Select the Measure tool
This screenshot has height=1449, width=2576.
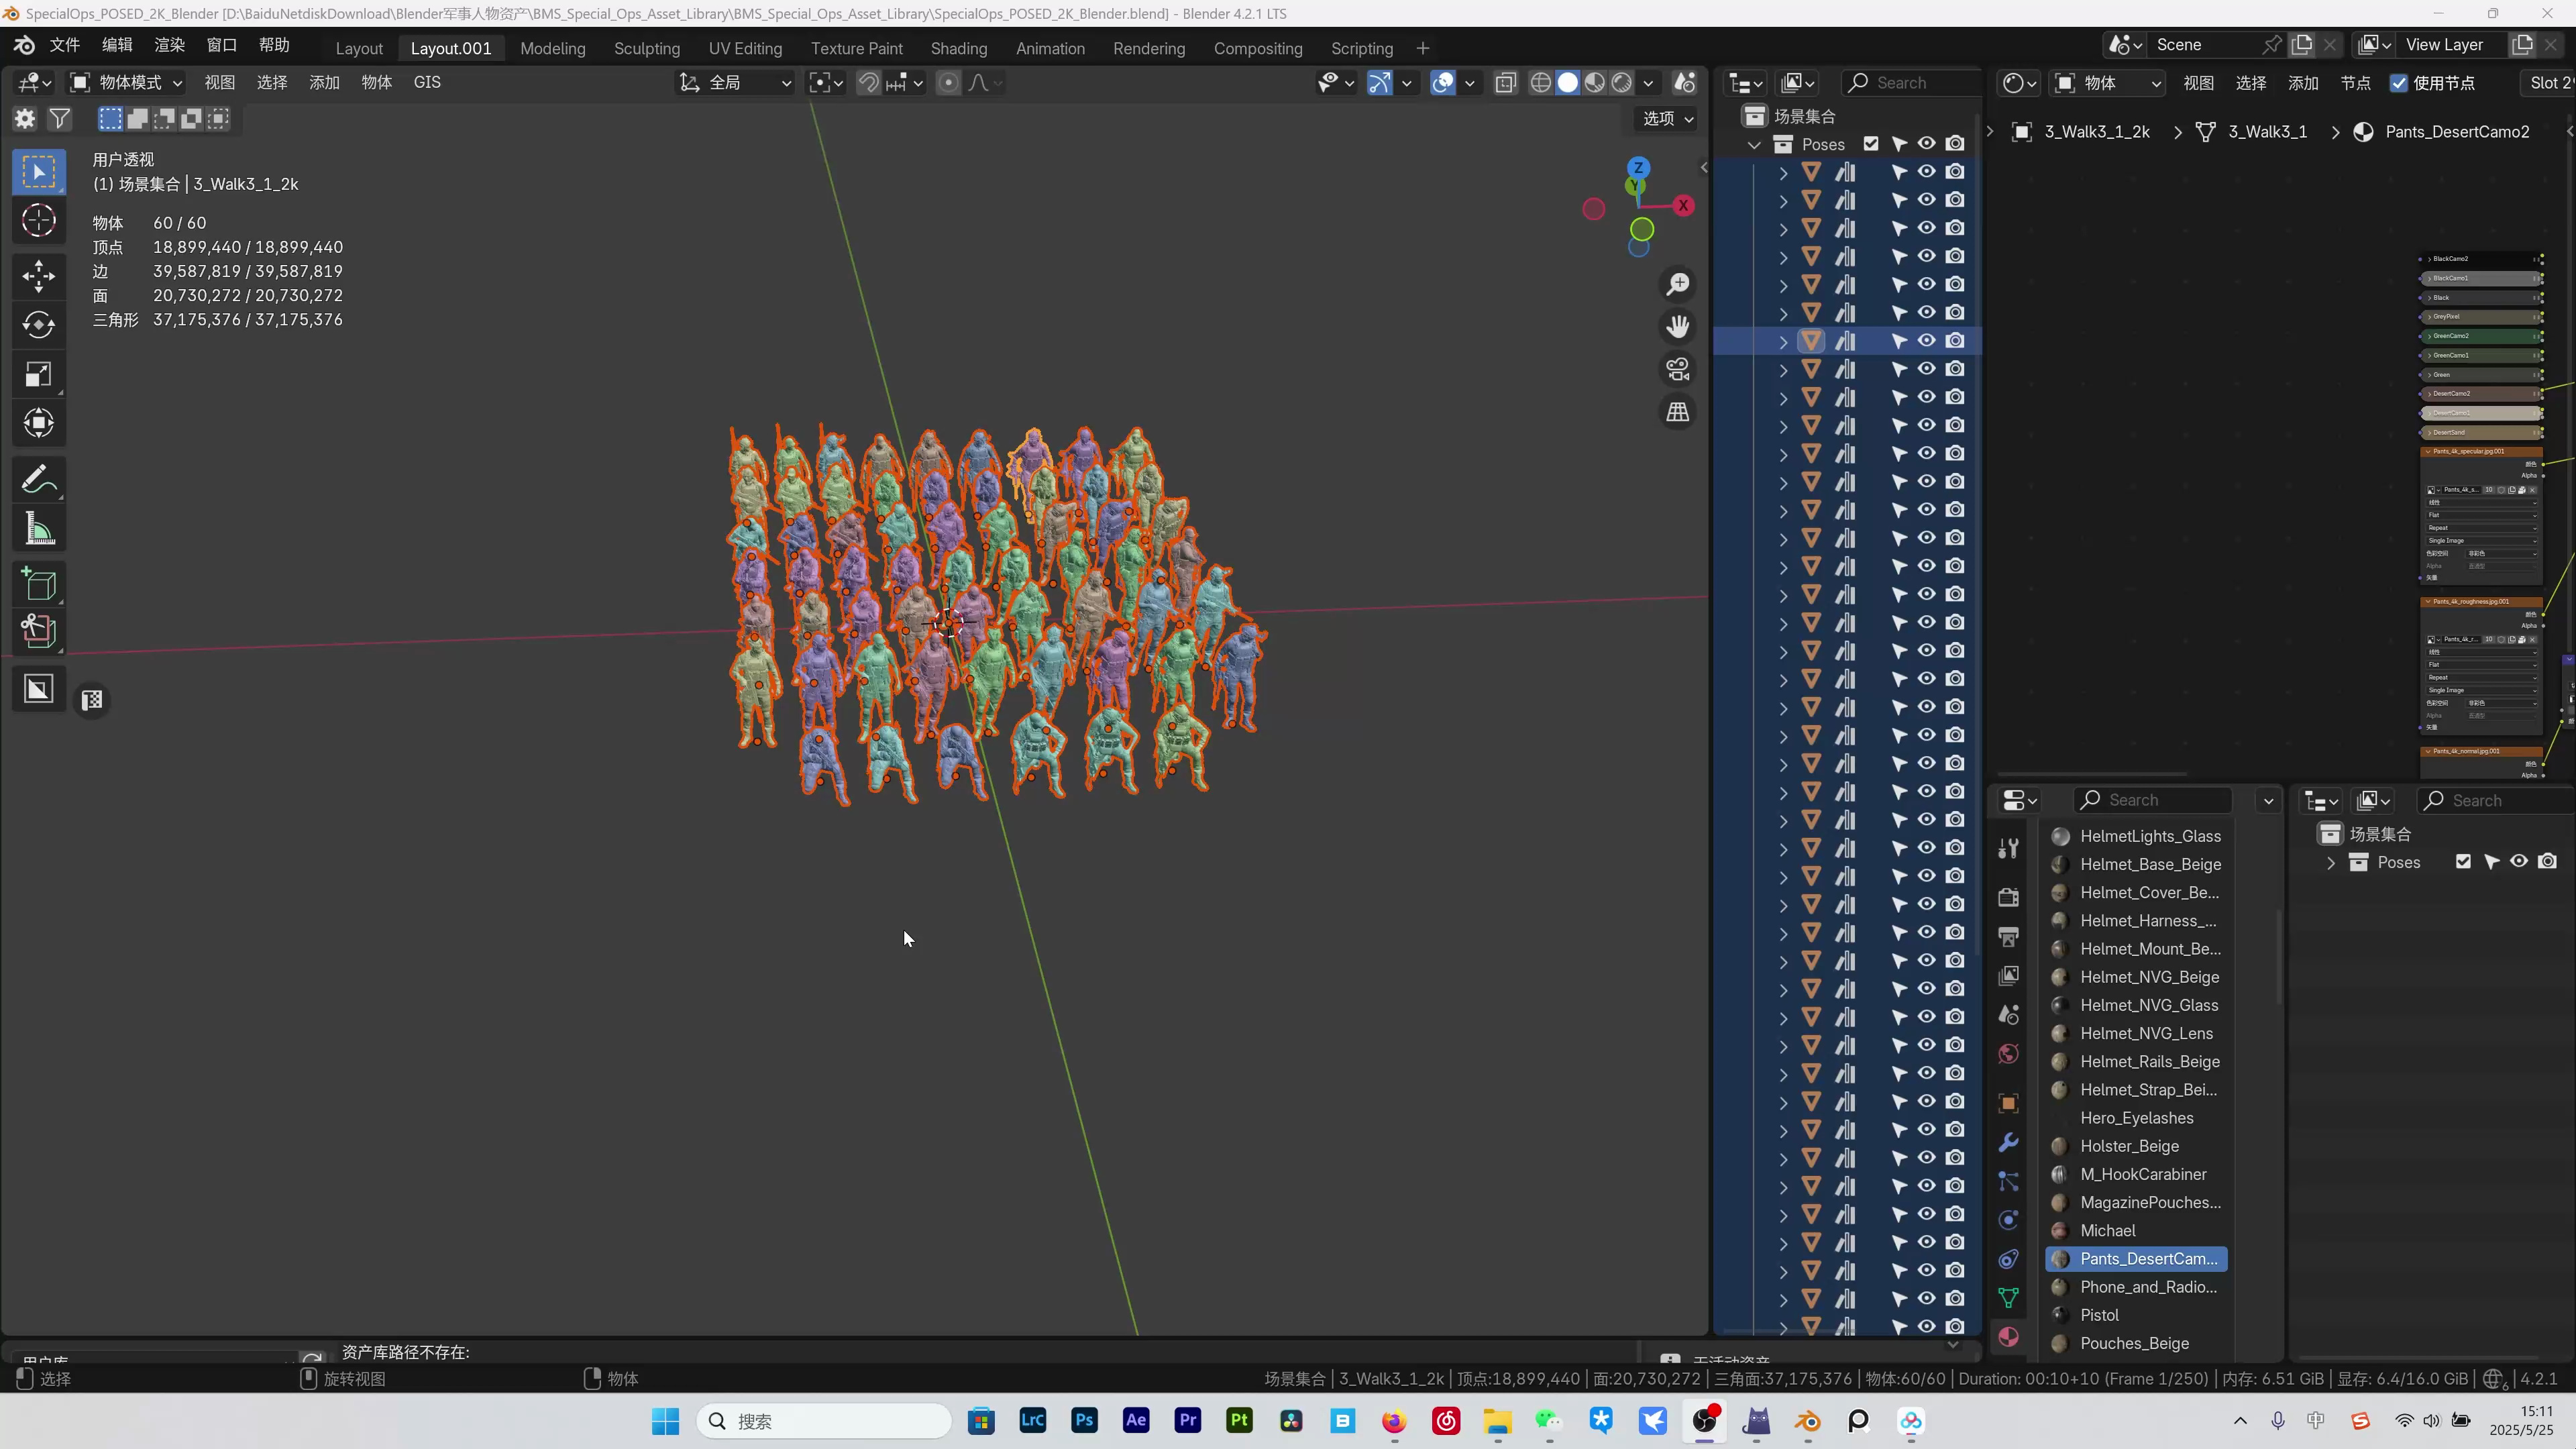pyautogui.click(x=39, y=529)
